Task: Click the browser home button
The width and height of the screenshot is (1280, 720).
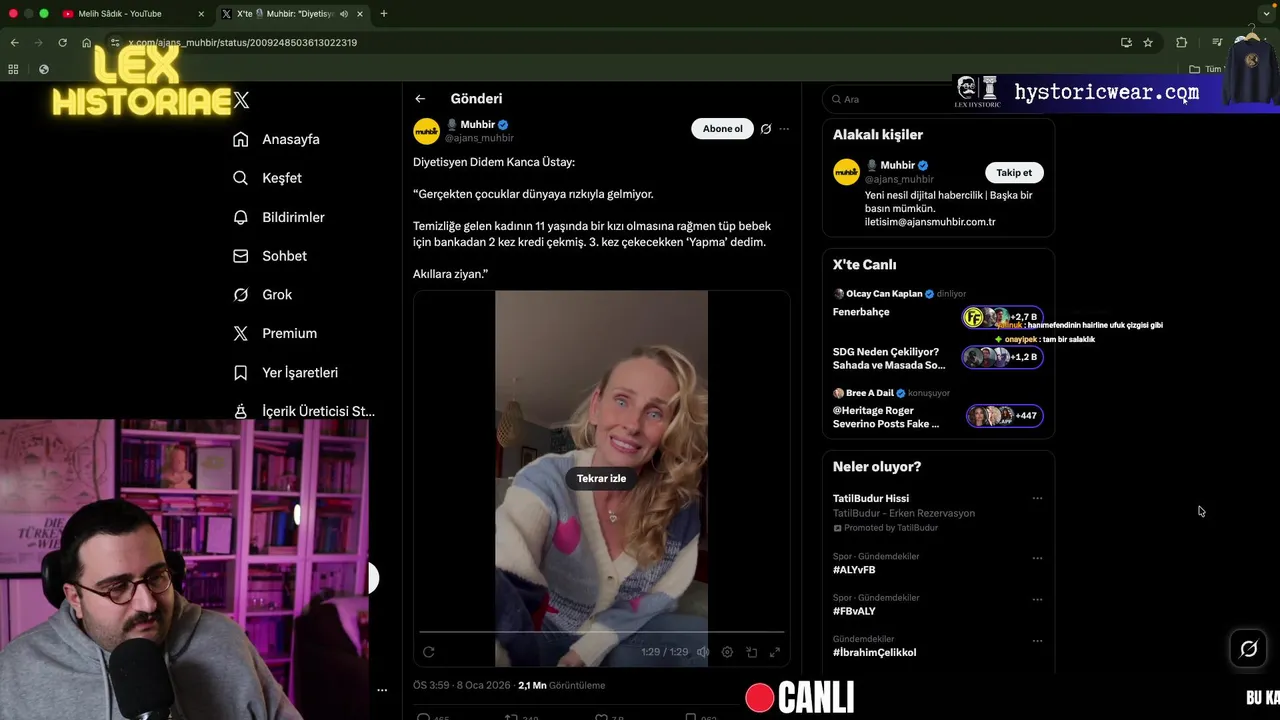Action: tap(86, 43)
